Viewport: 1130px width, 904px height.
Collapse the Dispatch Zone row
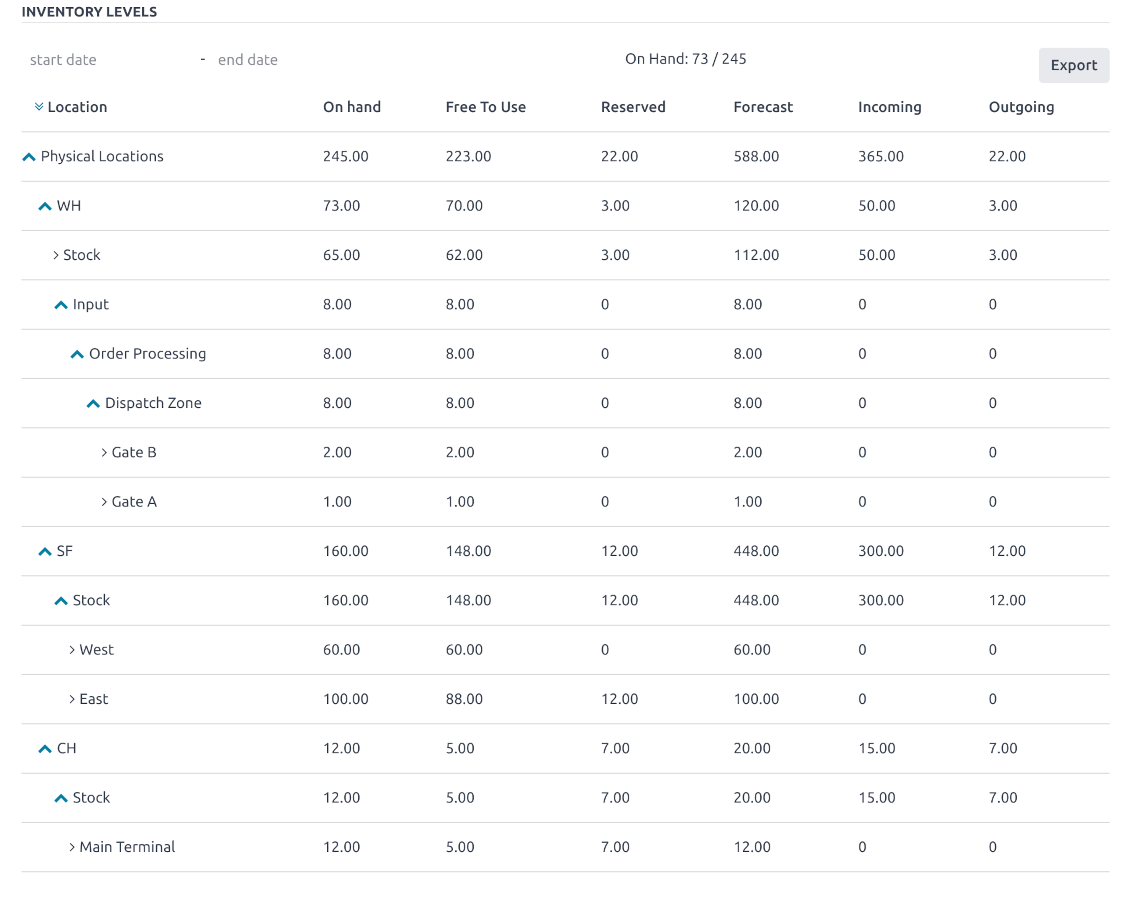point(93,404)
